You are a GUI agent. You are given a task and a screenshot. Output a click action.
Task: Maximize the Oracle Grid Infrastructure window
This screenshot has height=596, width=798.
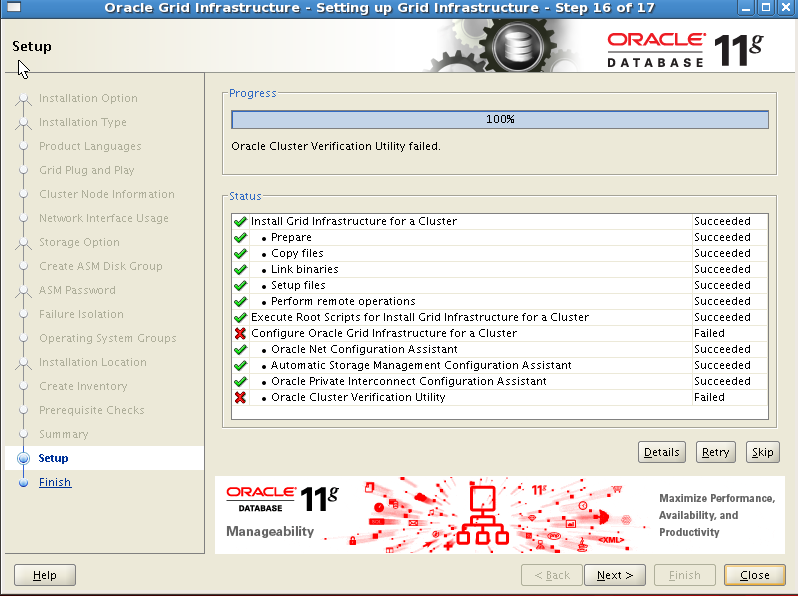[765, 8]
